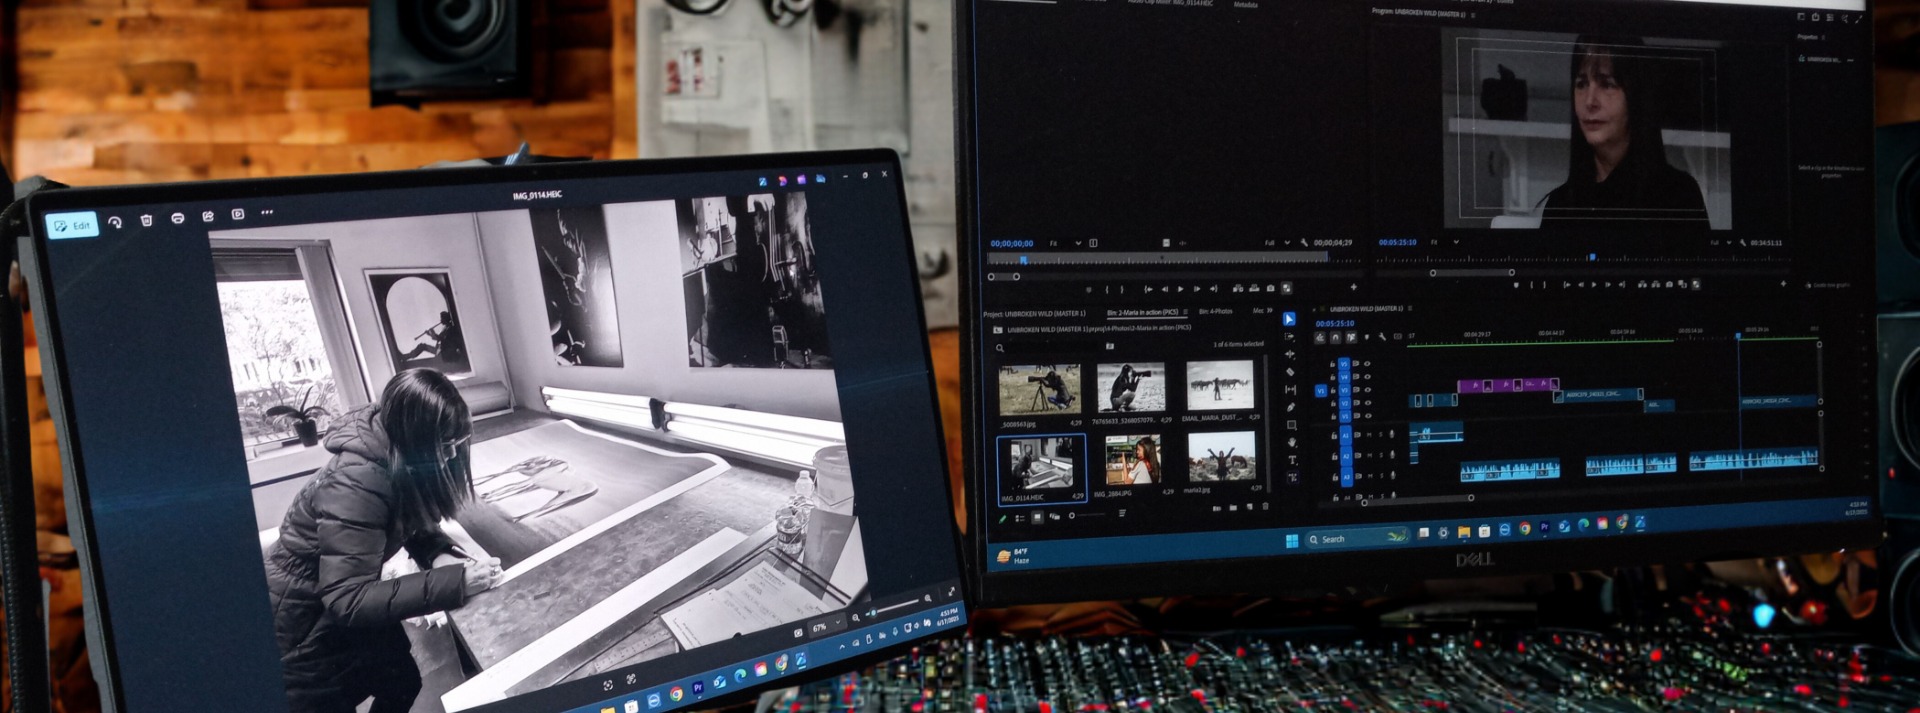Open Source monitor button editor plus icon
1920x713 pixels.
(x=1353, y=287)
